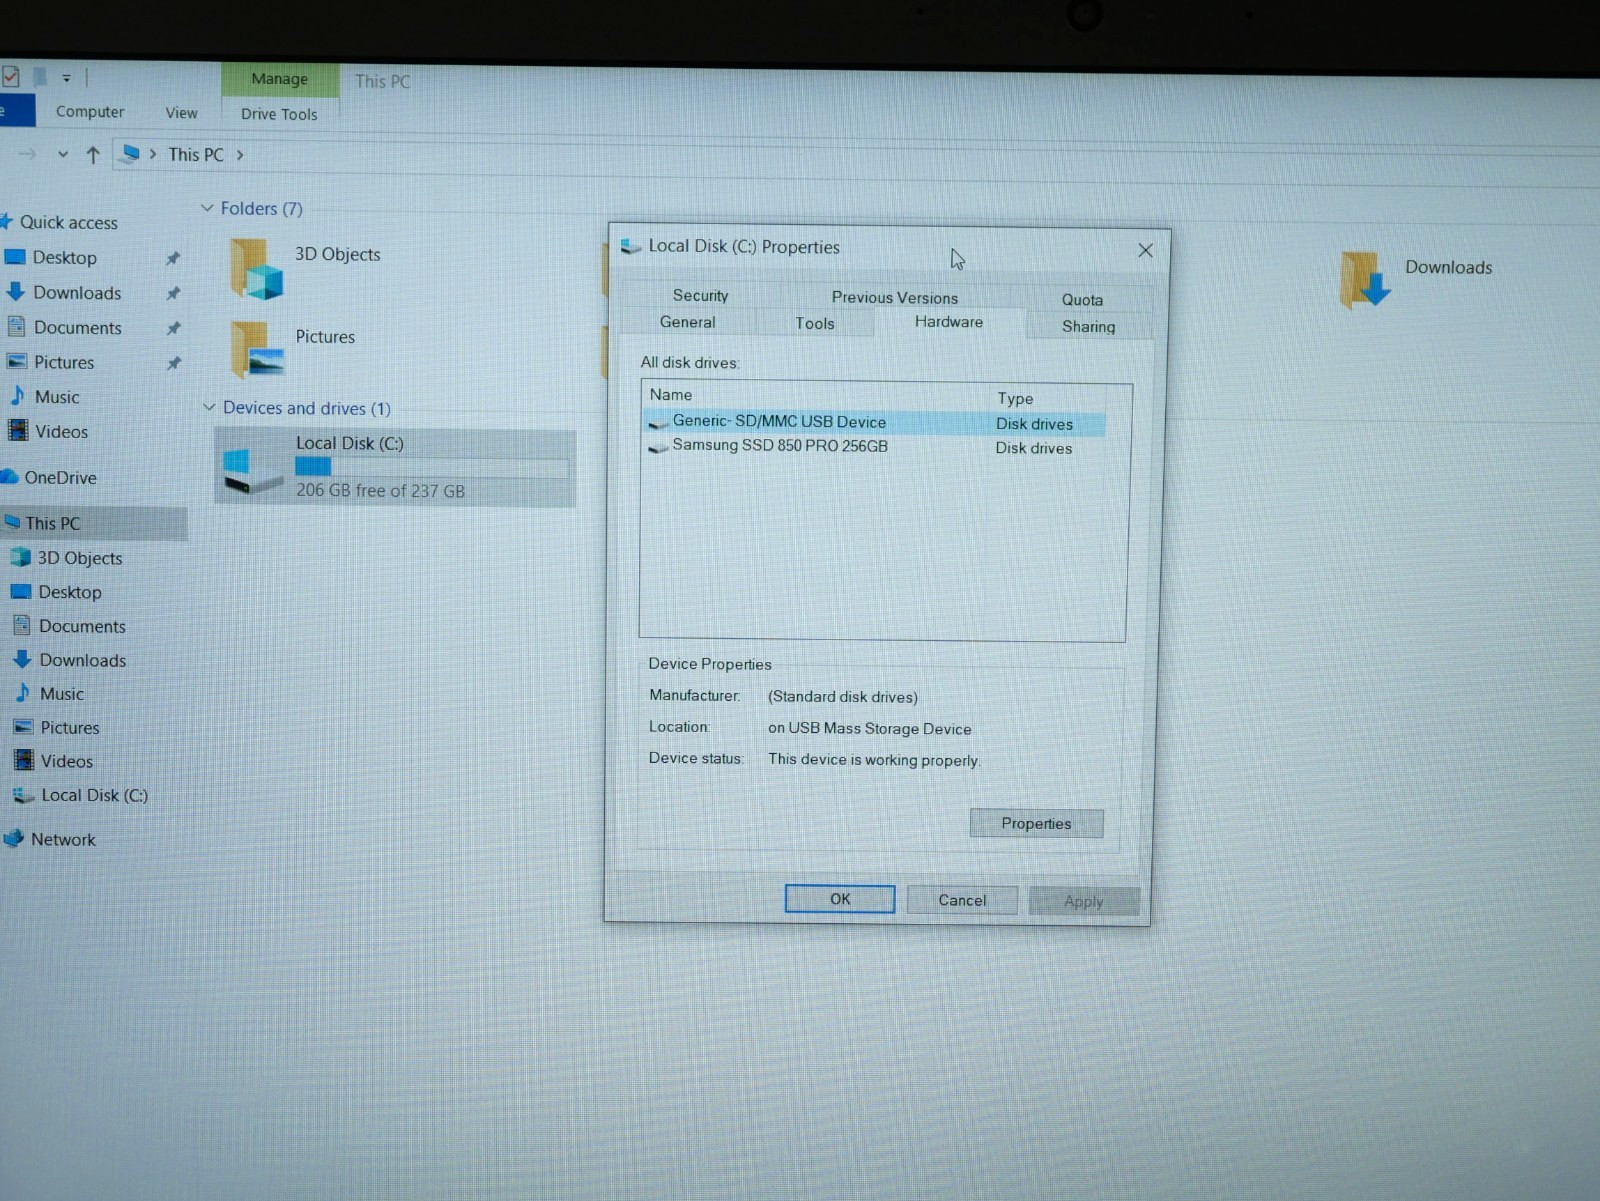The height and width of the screenshot is (1201, 1600).
Task: Open the Downloads folder icon at right
Action: click(1365, 278)
